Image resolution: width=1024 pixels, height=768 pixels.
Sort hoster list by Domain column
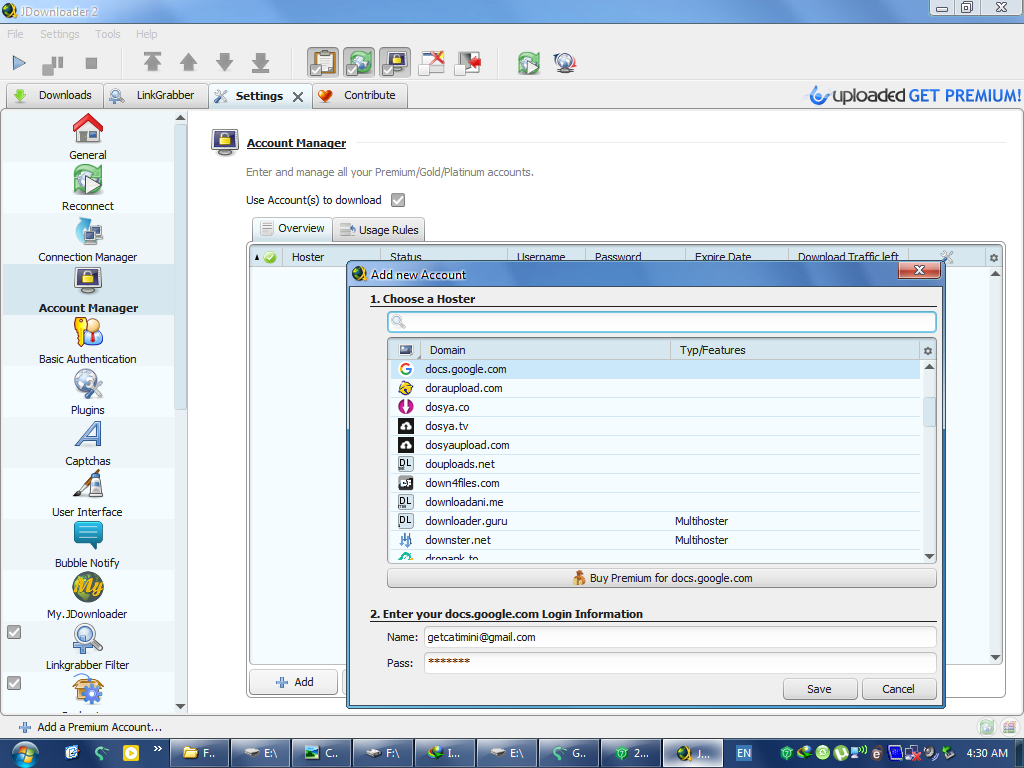click(x=545, y=350)
